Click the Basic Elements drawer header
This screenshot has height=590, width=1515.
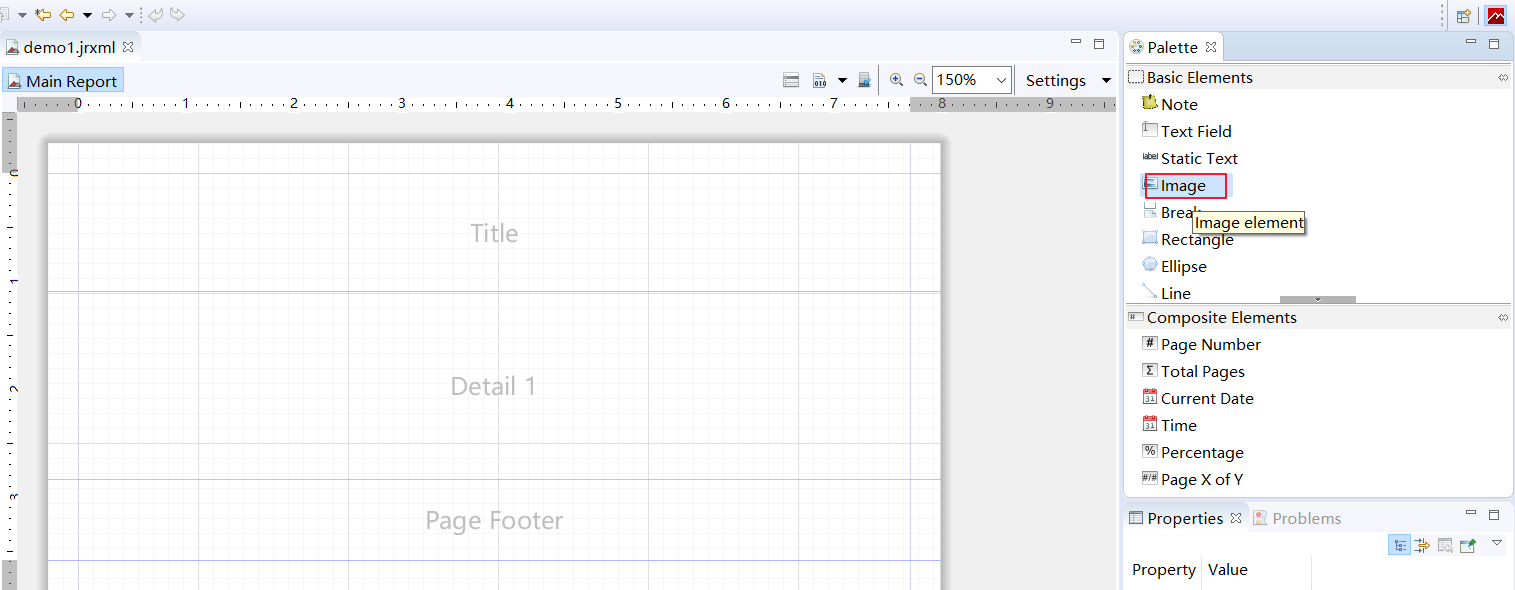1318,77
